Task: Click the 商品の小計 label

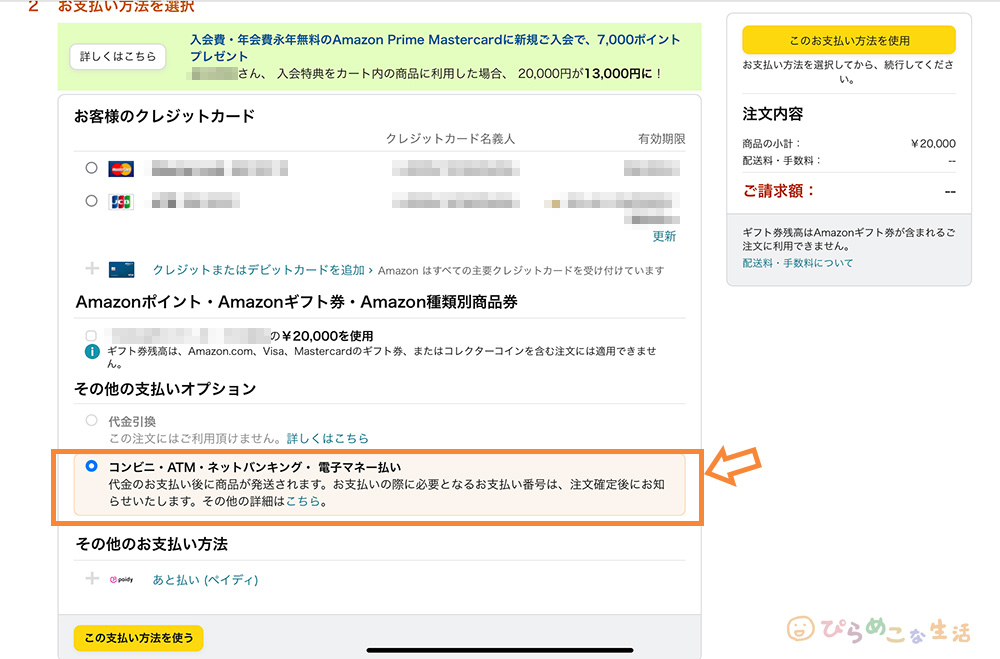Action: point(771,144)
